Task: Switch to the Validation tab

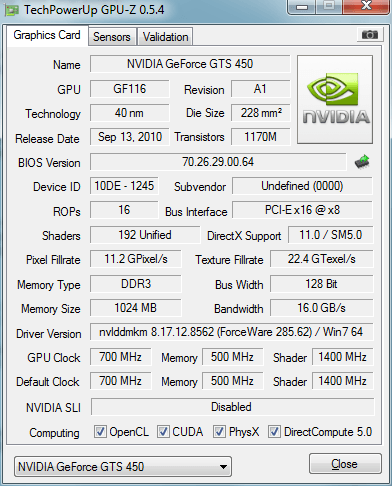Action: click(165, 37)
